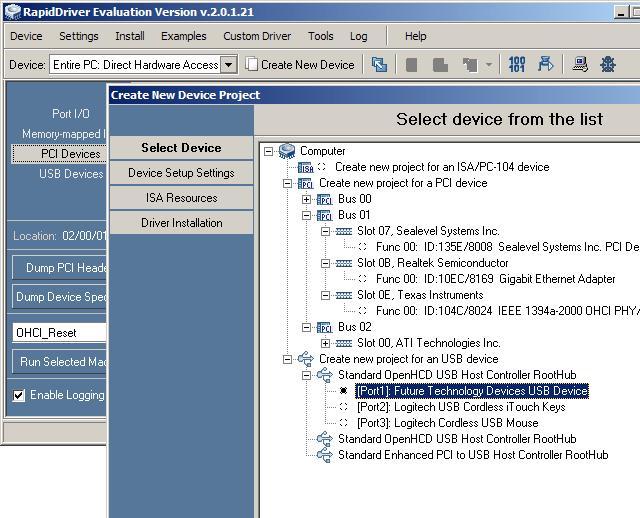Click the ISA icon in device tree

click(305, 168)
